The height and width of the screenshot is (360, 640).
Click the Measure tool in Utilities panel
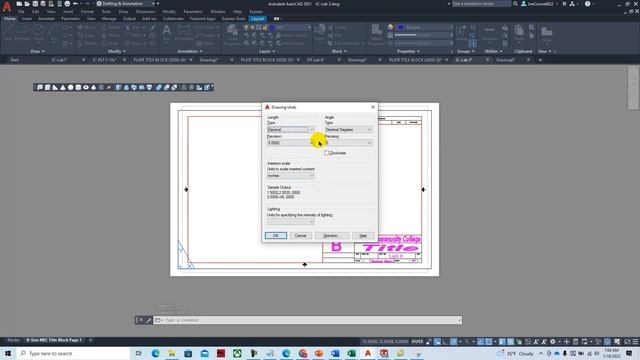pyautogui.click(x=489, y=33)
